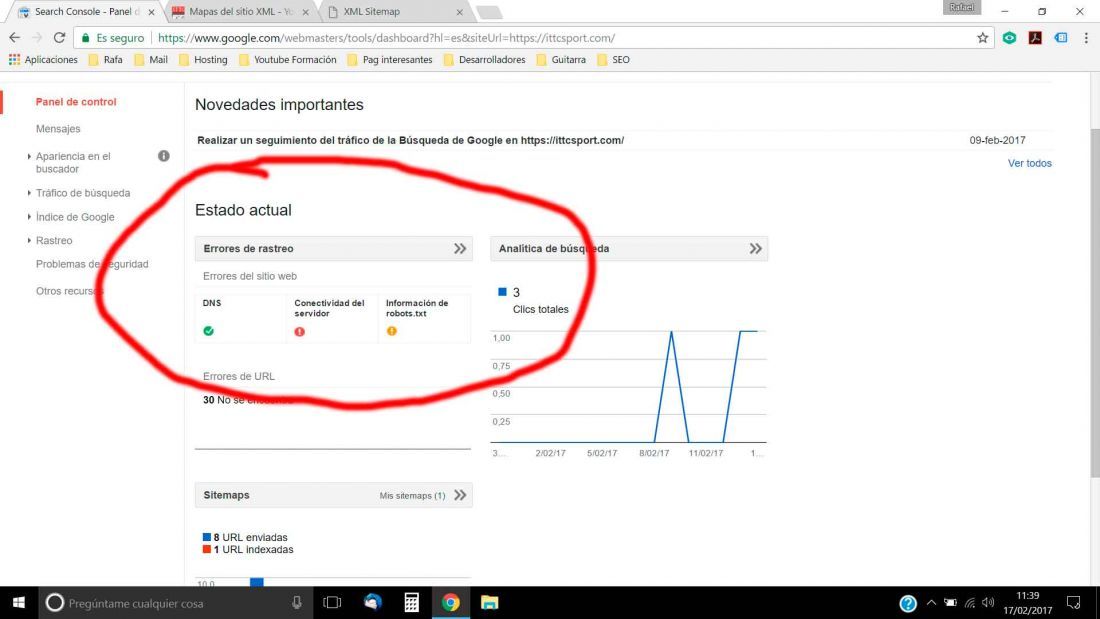Image resolution: width=1100 pixels, height=619 pixels.
Task: Click the Ver todos link
Action: click(x=1029, y=163)
